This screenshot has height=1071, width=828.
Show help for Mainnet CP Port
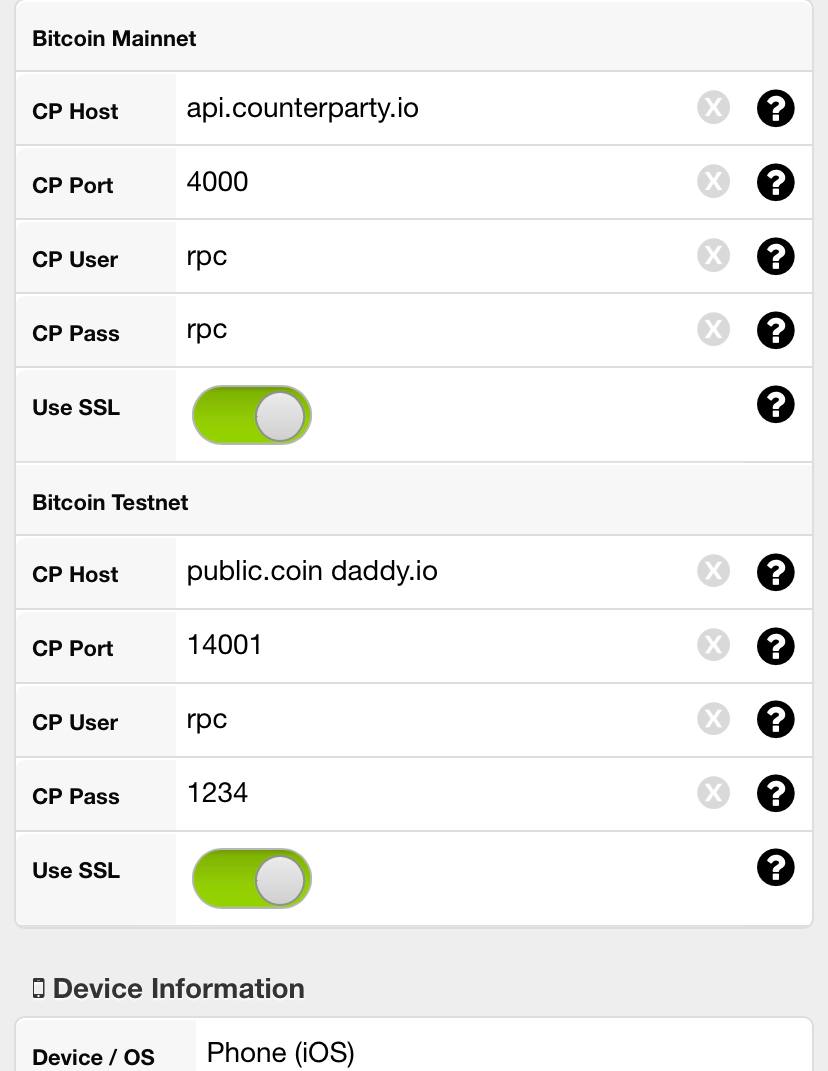point(775,182)
